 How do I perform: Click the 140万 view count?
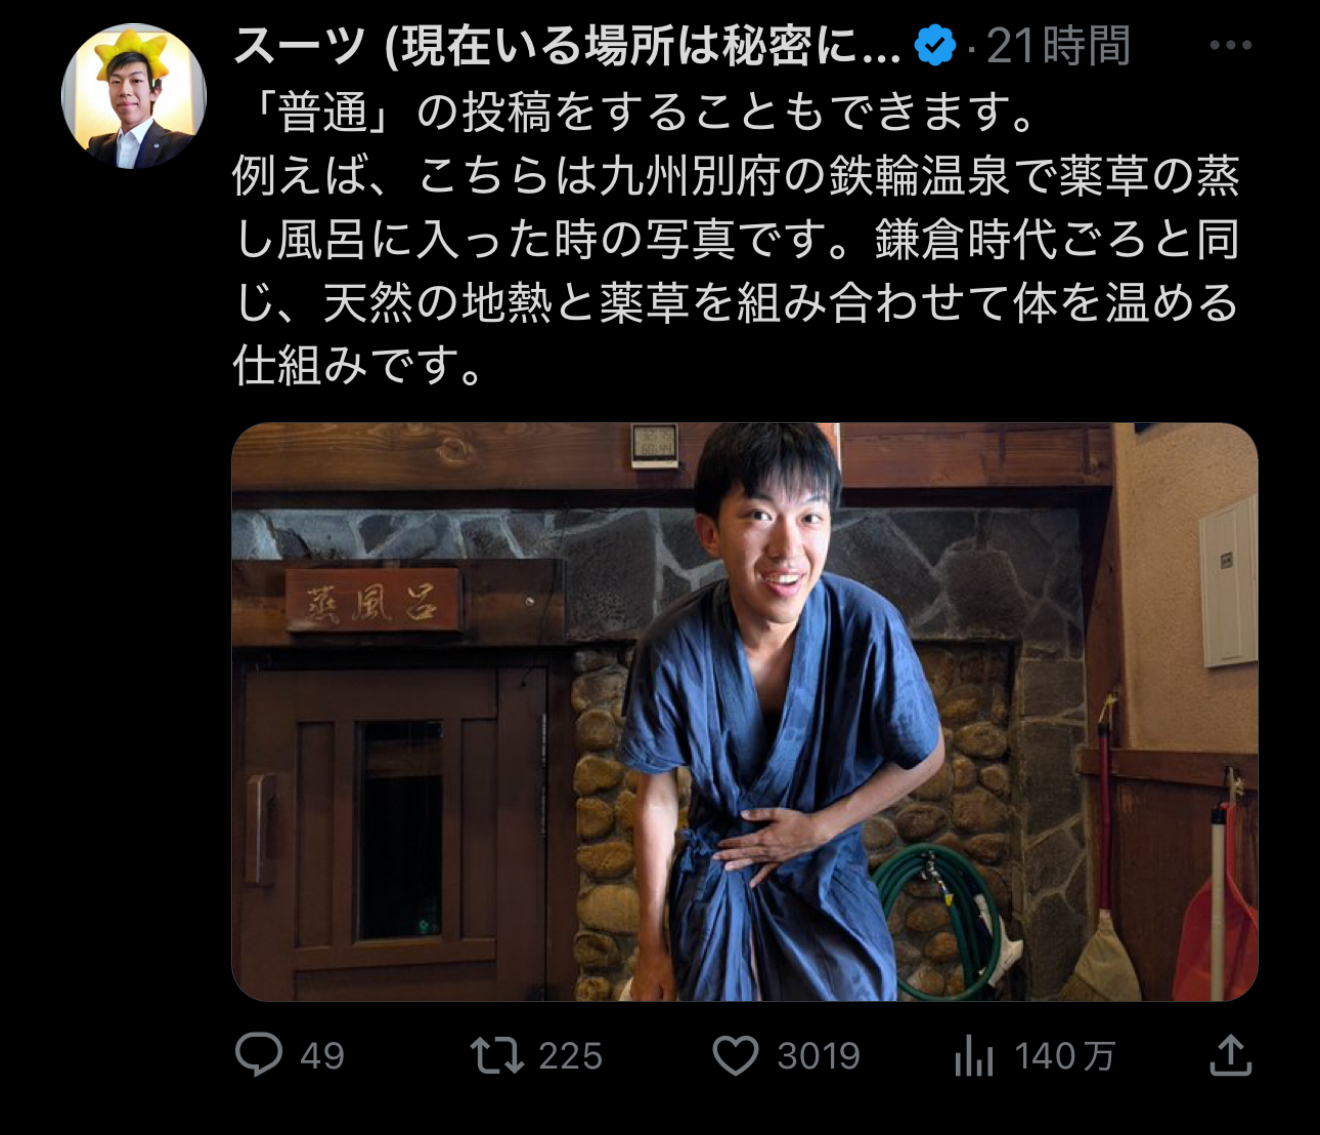[x=1065, y=1056]
